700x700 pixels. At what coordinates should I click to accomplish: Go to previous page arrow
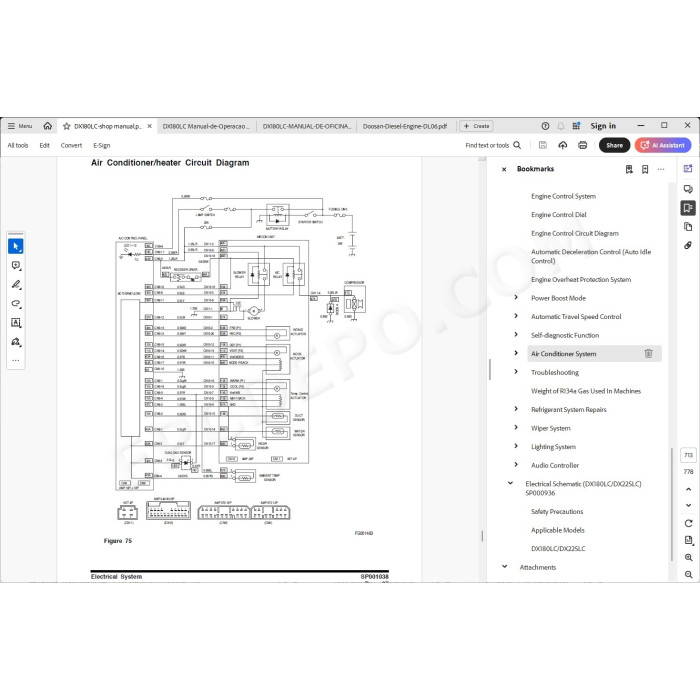tap(688, 490)
